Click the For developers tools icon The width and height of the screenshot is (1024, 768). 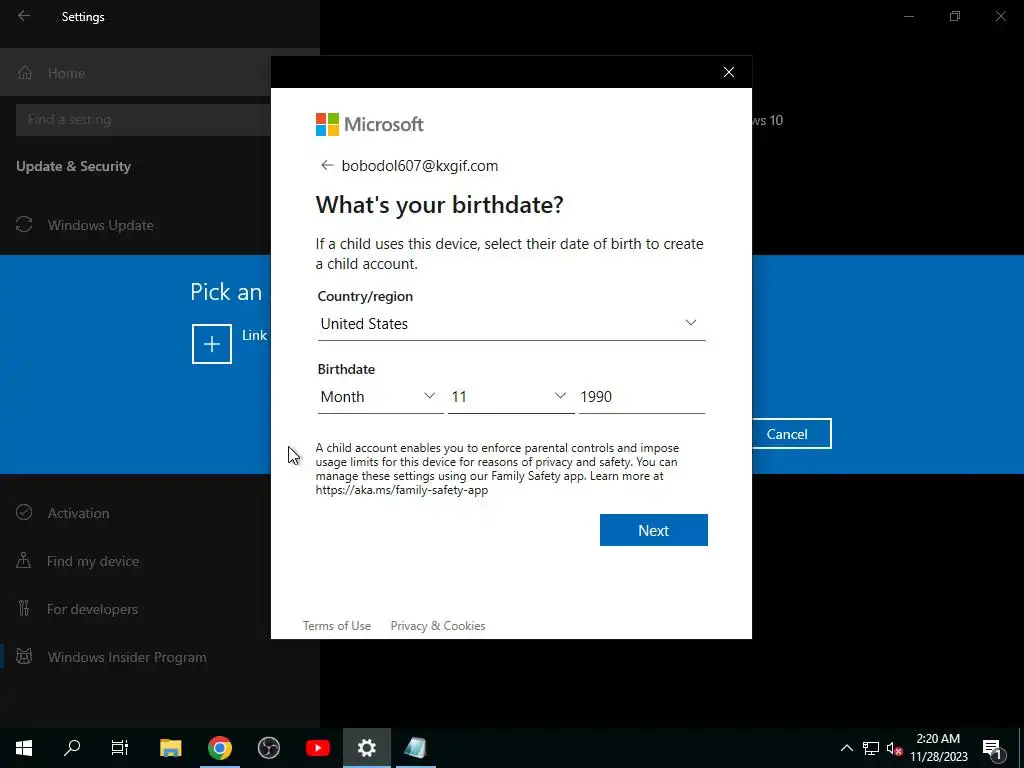point(24,609)
